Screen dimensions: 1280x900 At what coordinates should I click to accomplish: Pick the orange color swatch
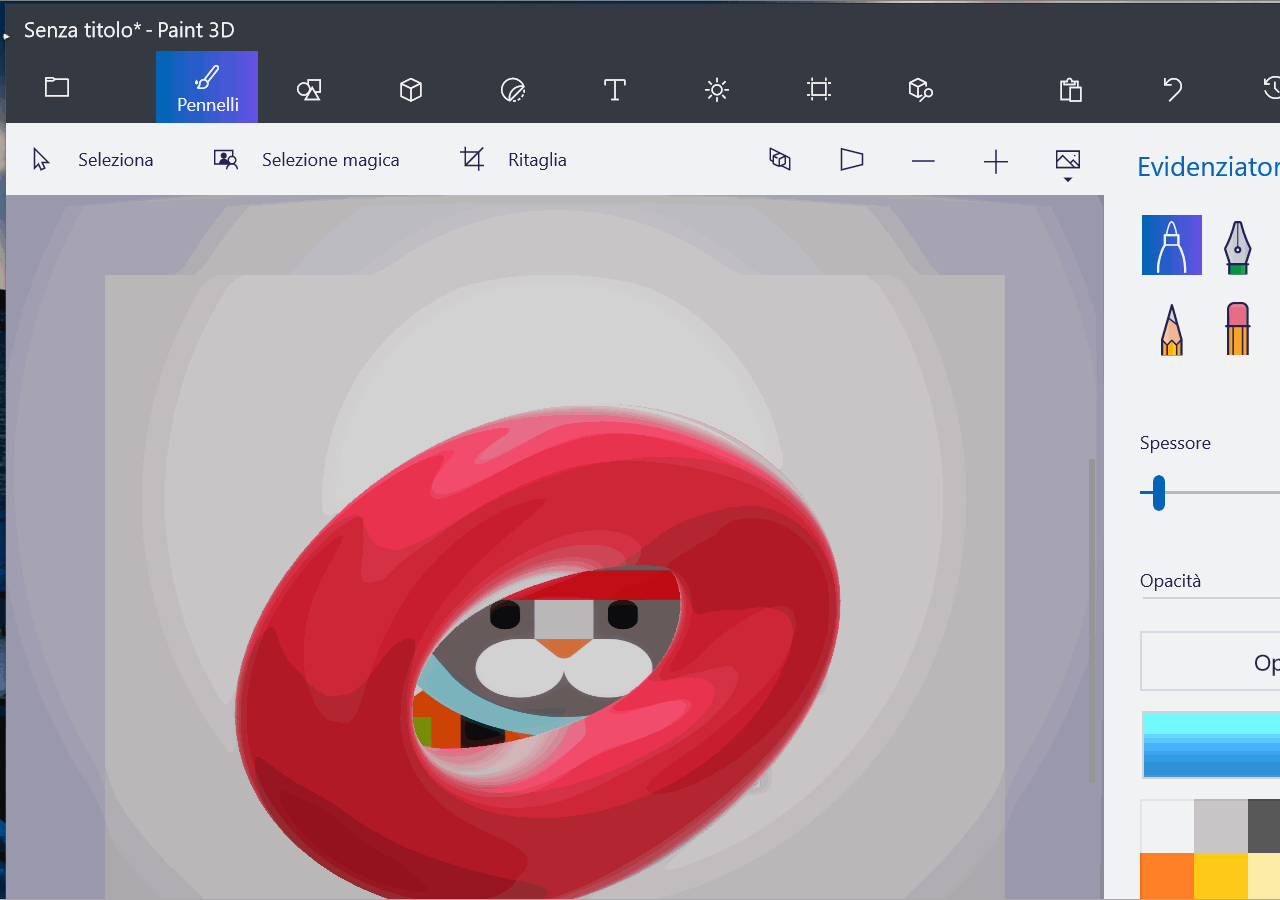point(1167,877)
